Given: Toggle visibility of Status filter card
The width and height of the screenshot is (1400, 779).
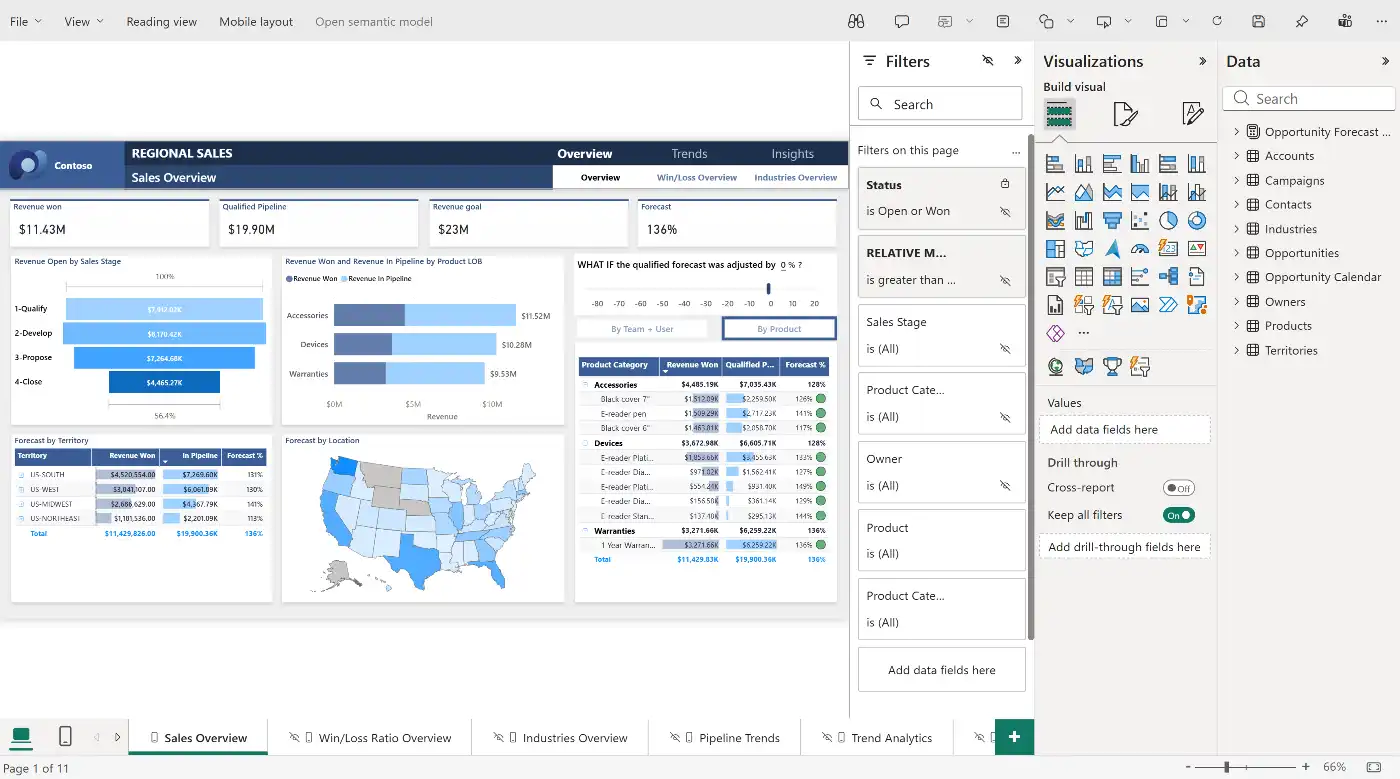Looking at the screenshot, I should [x=1005, y=212].
